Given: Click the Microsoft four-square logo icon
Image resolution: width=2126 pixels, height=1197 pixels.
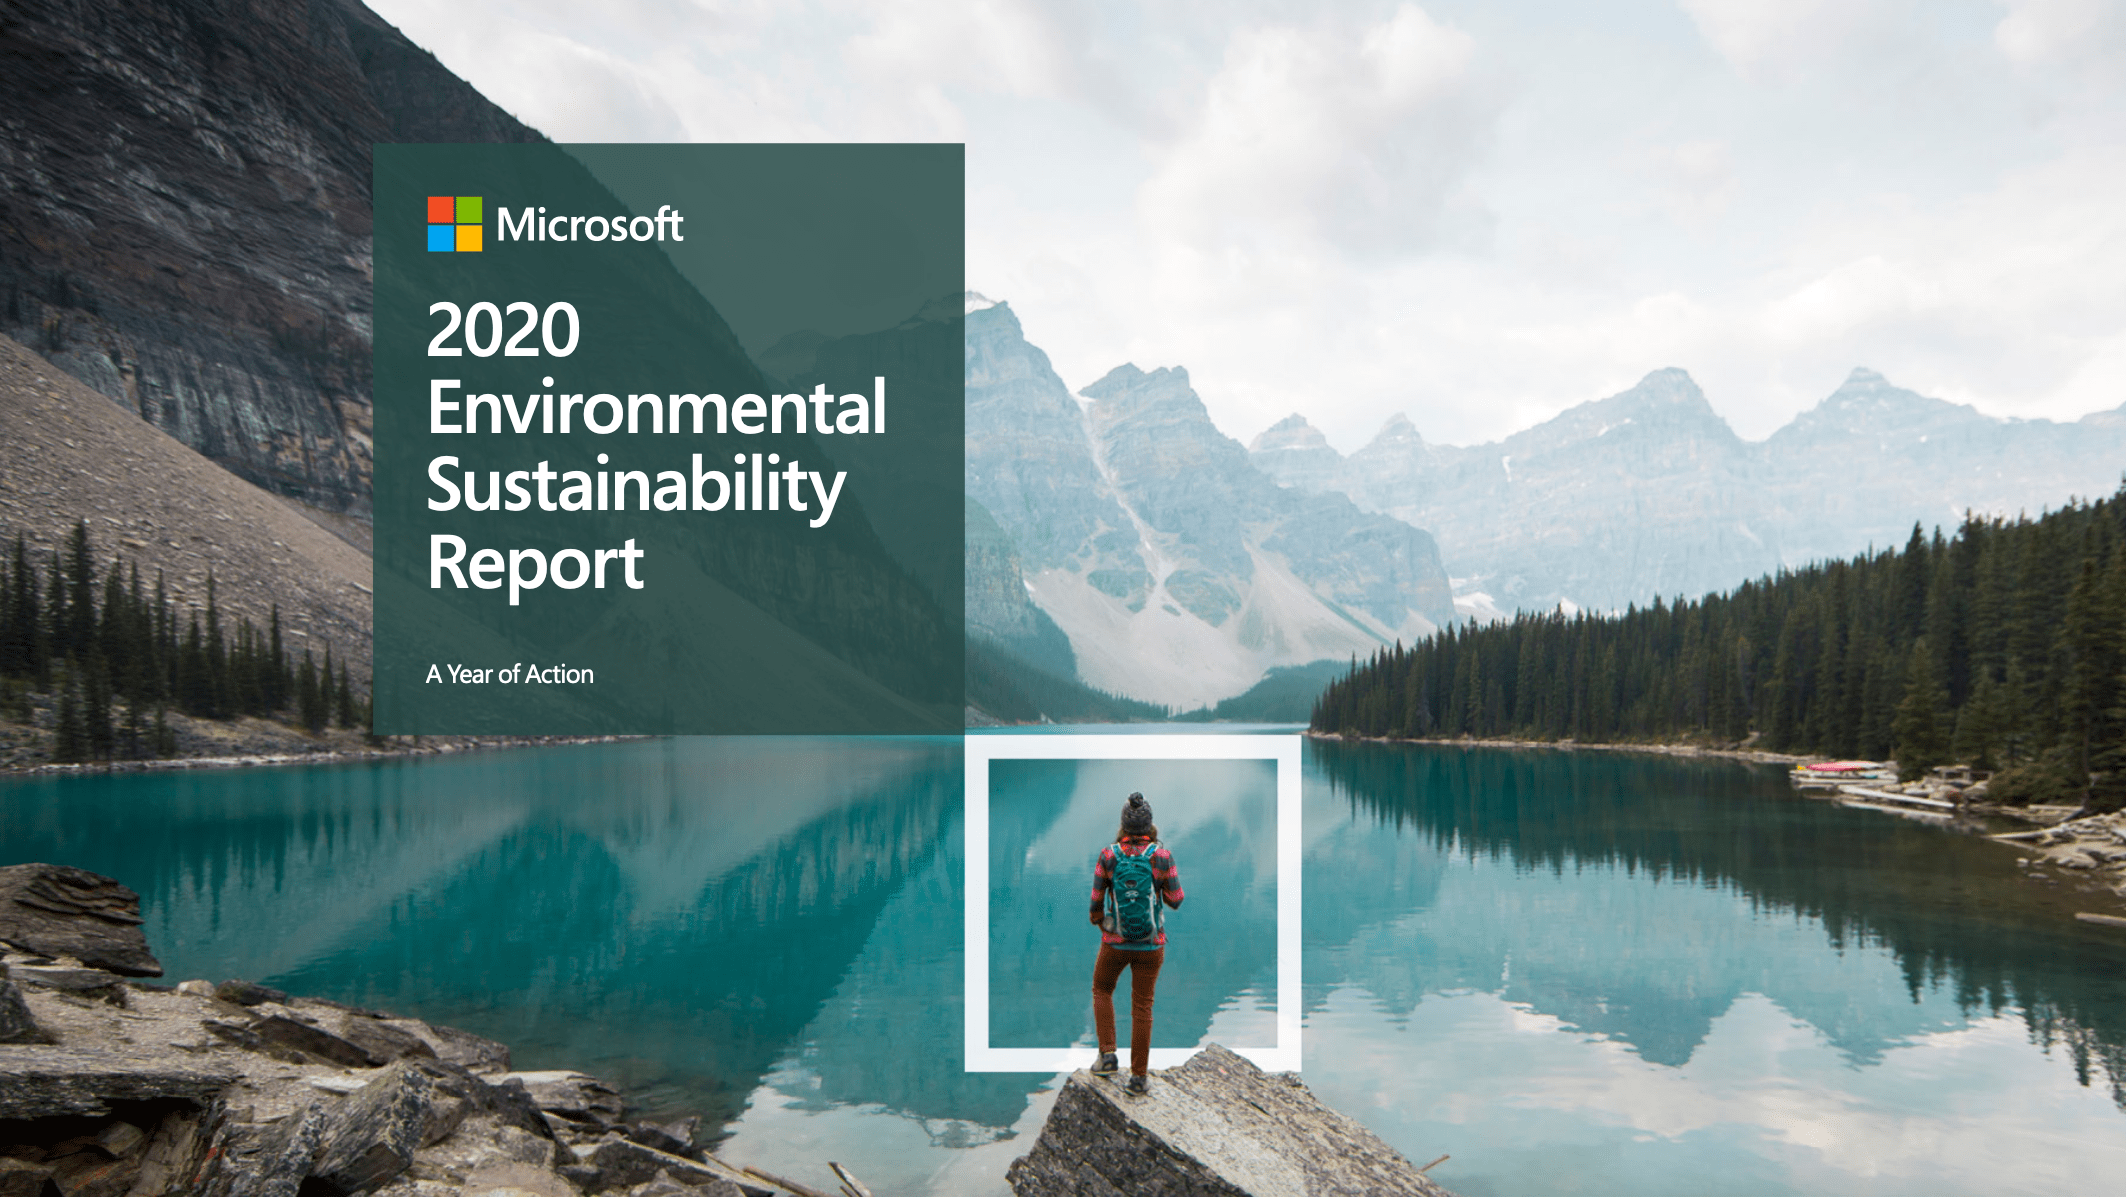Looking at the screenshot, I should [x=455, y=224].
